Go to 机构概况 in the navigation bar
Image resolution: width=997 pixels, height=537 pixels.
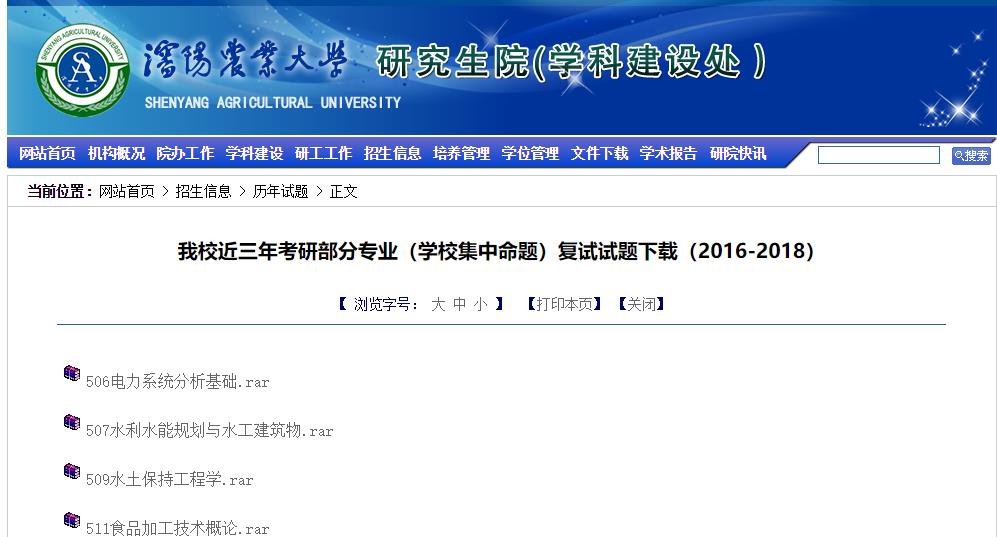[x=116, y=154]
